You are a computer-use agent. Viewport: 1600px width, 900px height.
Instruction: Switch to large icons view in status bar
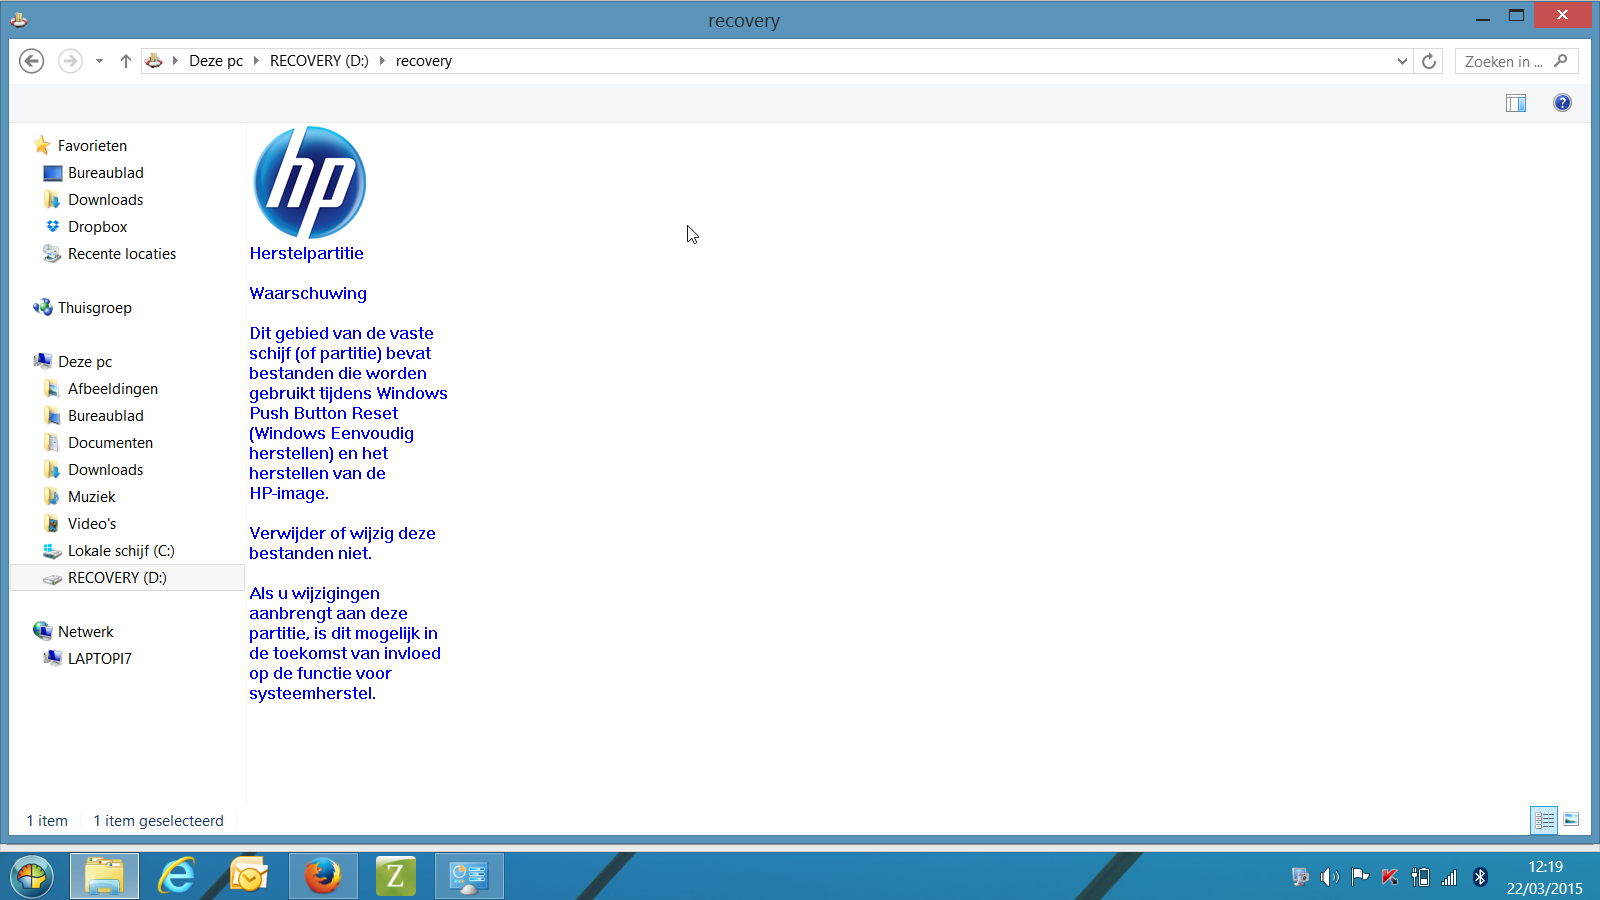(x=1571, y=820)
